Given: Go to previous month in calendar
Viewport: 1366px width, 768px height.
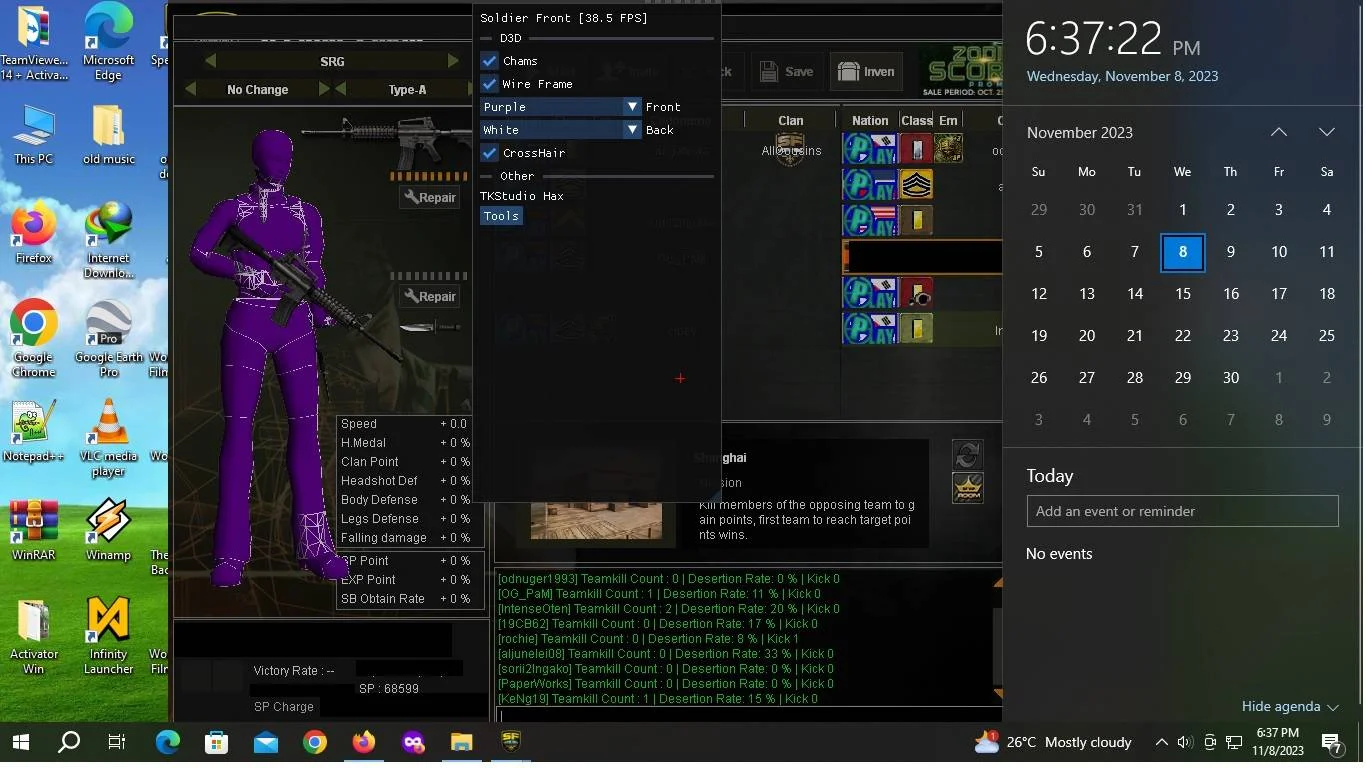Looking at the screenshot, I should pyautogui.click(x=1279, y=132).
